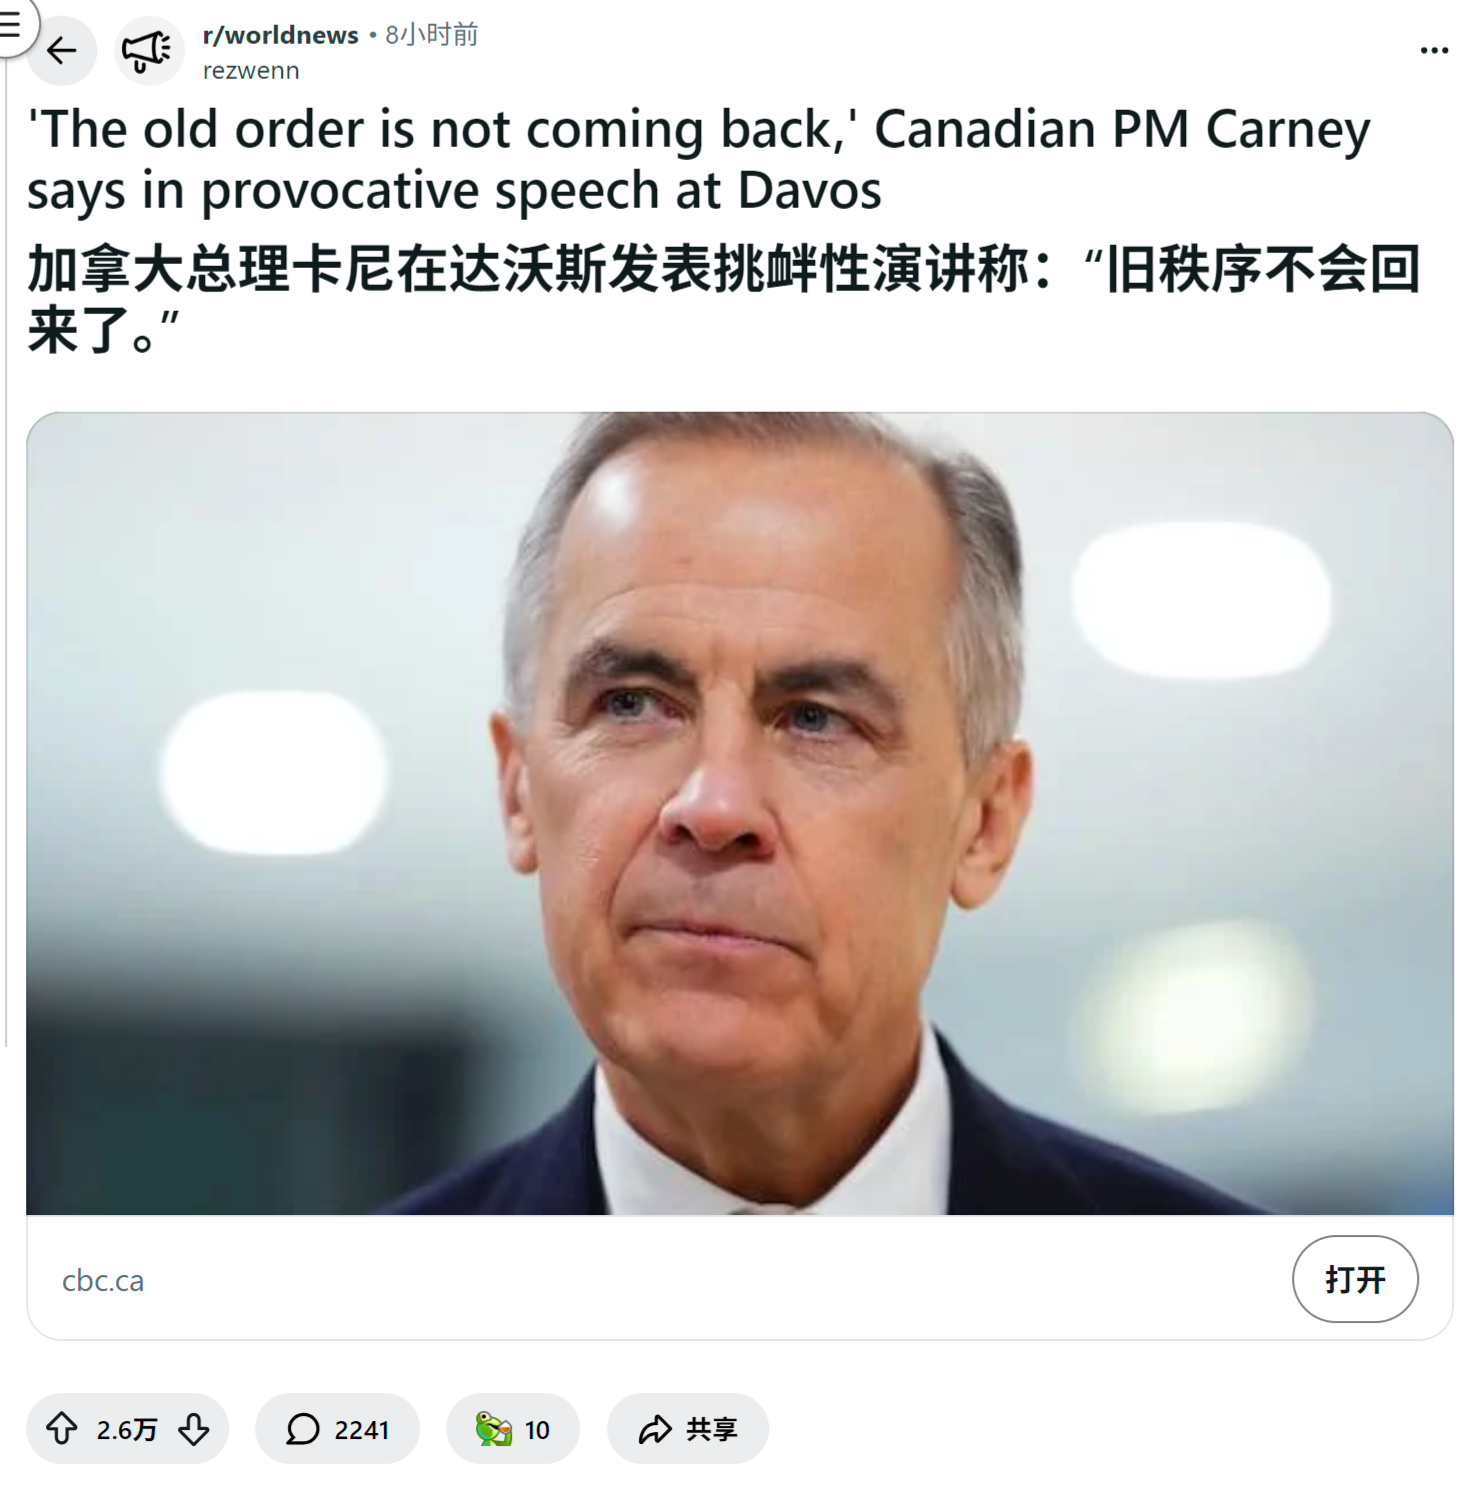Click the English post title

tap(699, 160)
